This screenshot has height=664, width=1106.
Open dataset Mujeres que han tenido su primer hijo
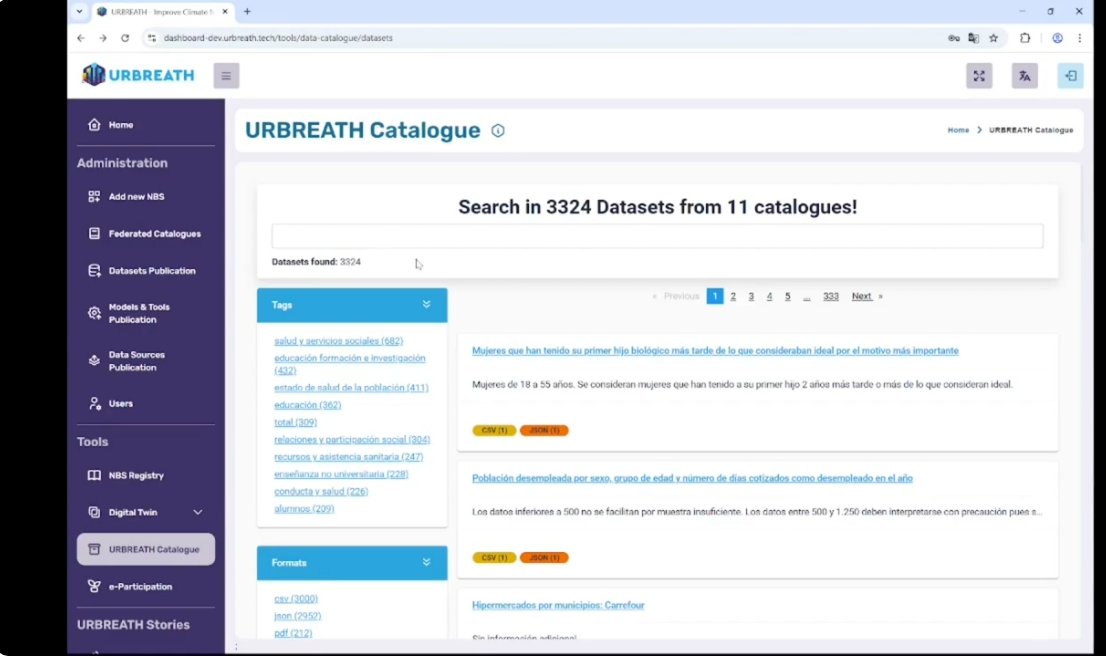[x=715, y=351]
